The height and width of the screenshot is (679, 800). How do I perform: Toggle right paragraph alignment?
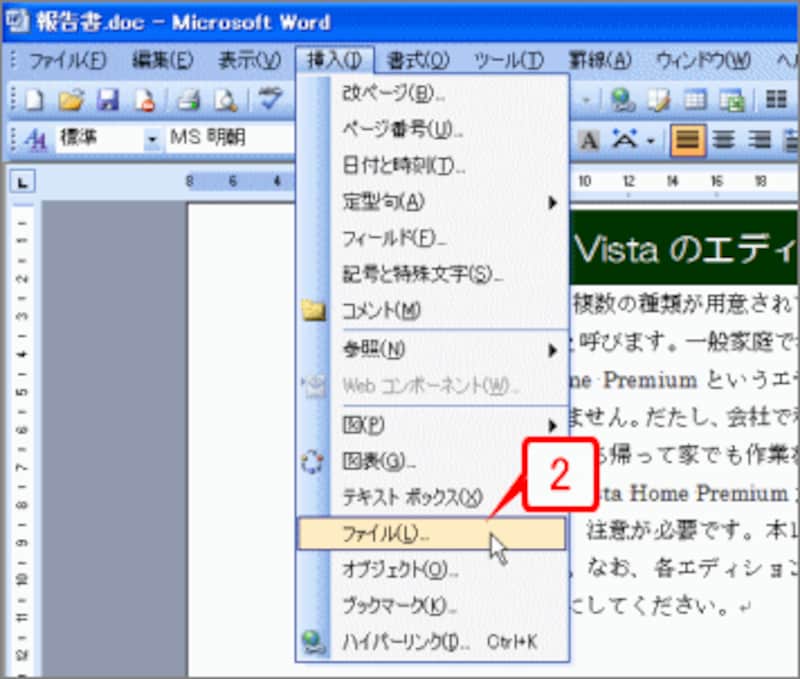point(758,140)
